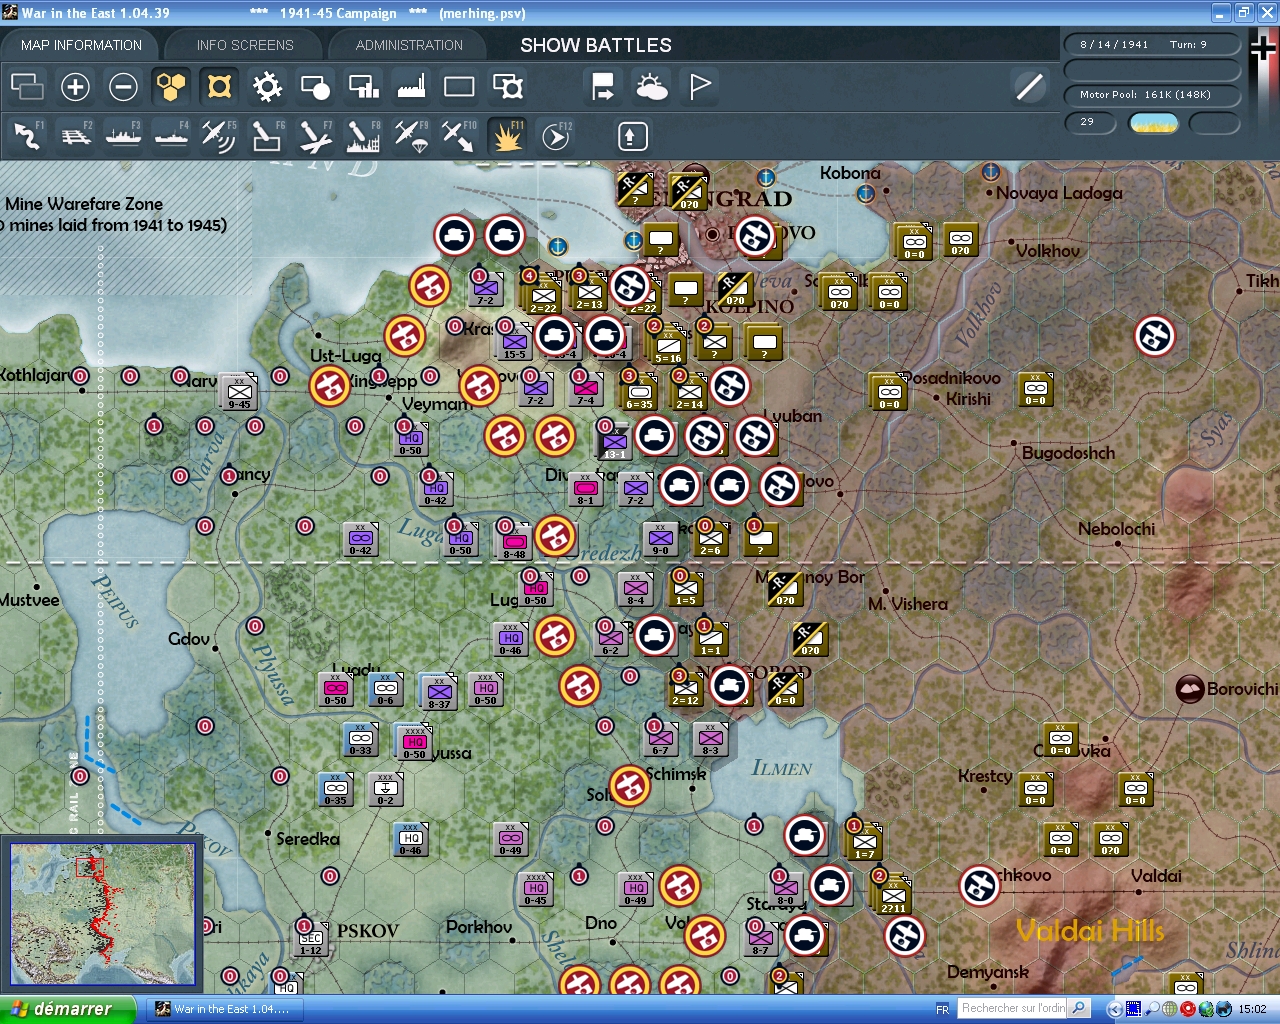Select the unit counter labeled 8-37
Viewport: 1280px width, 1024px height.
coord(439,691)
